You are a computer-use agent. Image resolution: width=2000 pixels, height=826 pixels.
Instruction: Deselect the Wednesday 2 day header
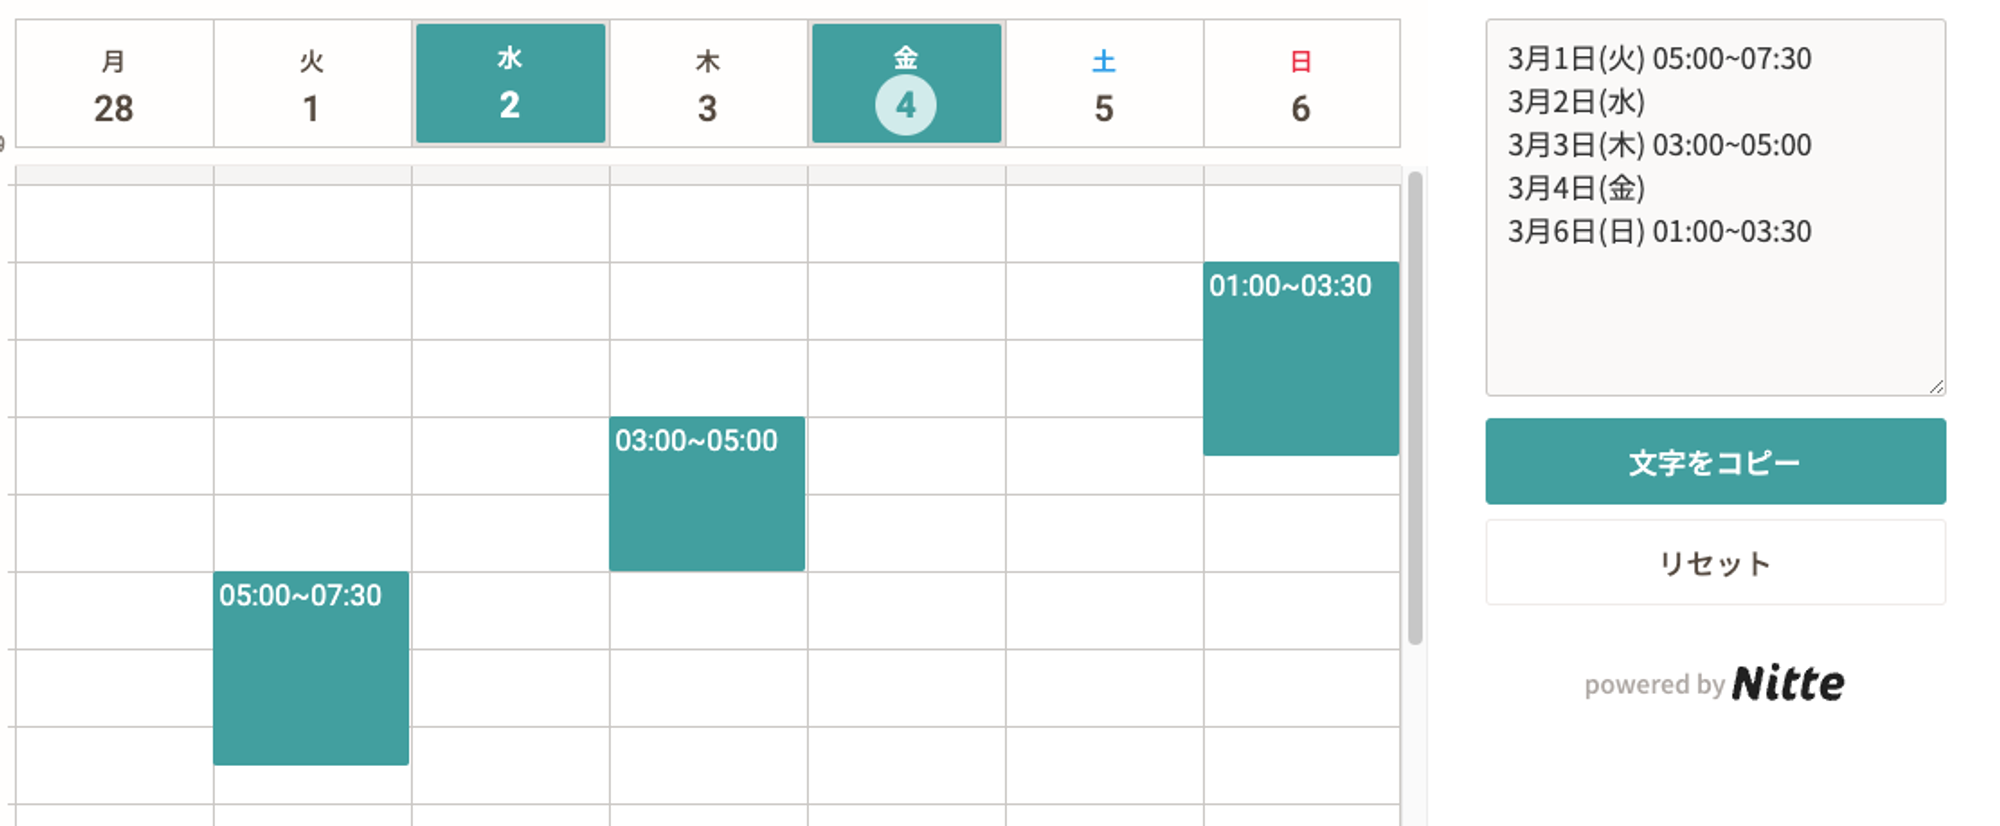[510, 84]
